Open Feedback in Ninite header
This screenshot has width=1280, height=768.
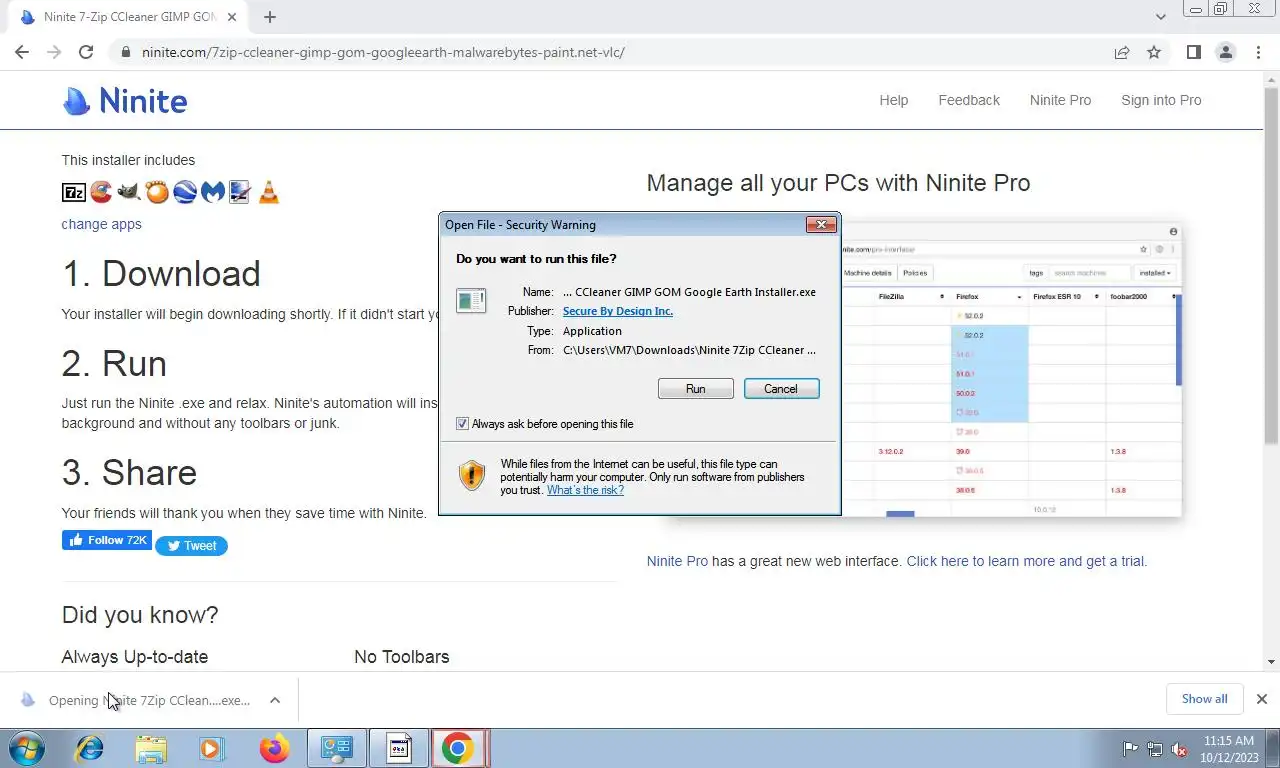click(969, 100)
